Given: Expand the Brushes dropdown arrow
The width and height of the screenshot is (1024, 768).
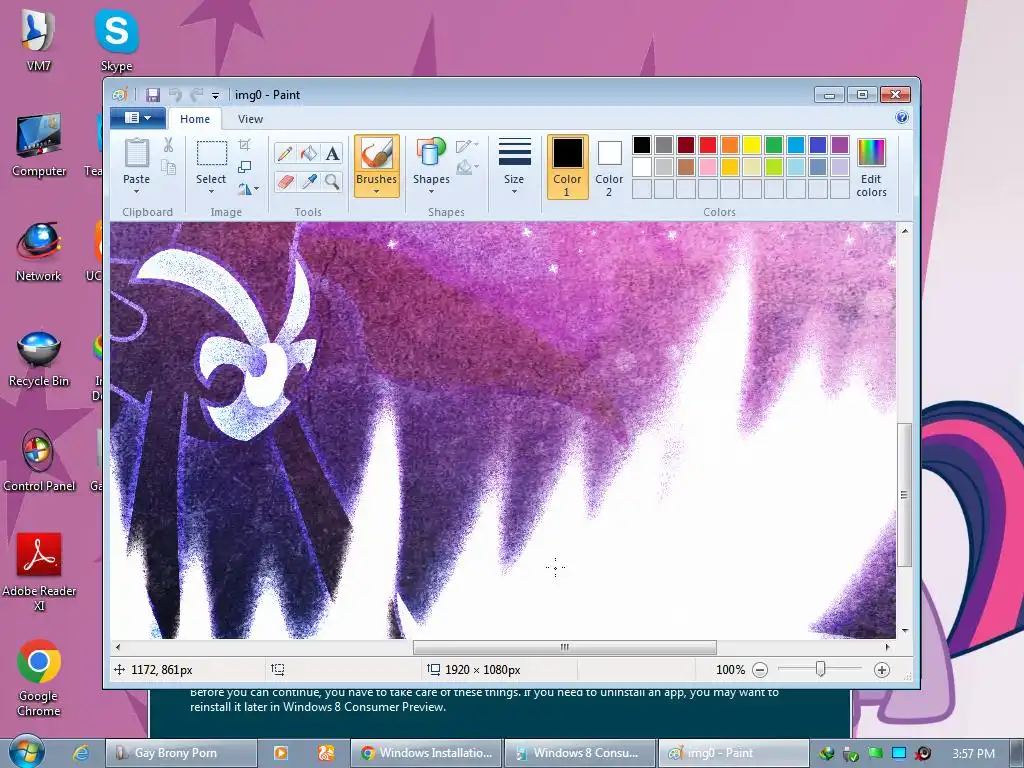Looking at the screenshot, I should pos(377,192).
